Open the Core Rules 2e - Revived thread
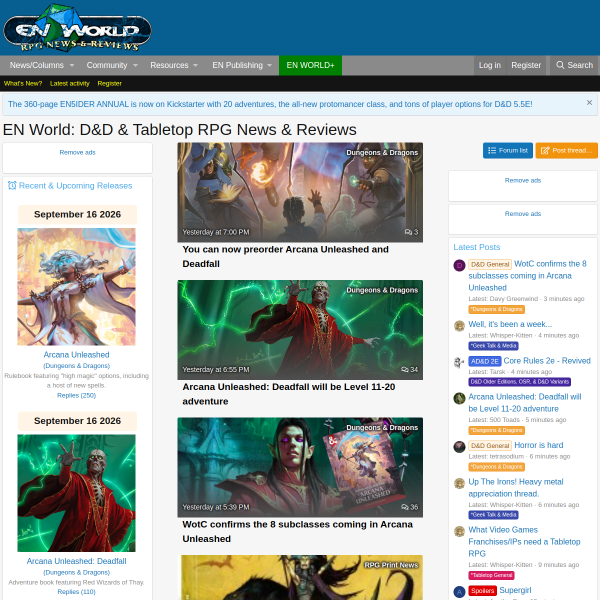Viewport: 600px width, 600px height. point(547,361)
